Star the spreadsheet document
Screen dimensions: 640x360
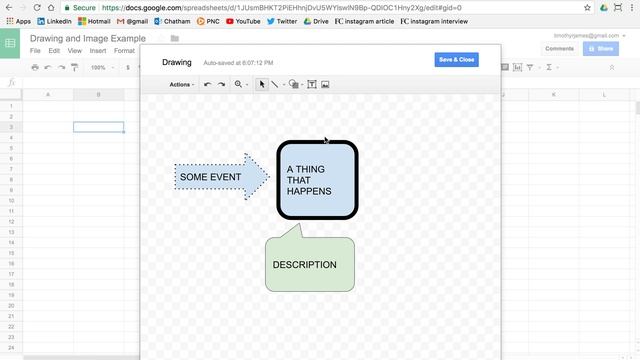(x=160, y=38)
